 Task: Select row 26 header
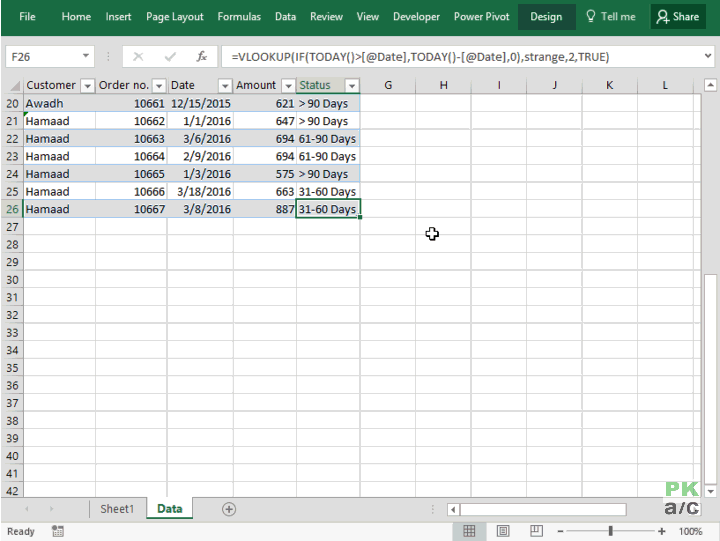[x=12, y=209]
